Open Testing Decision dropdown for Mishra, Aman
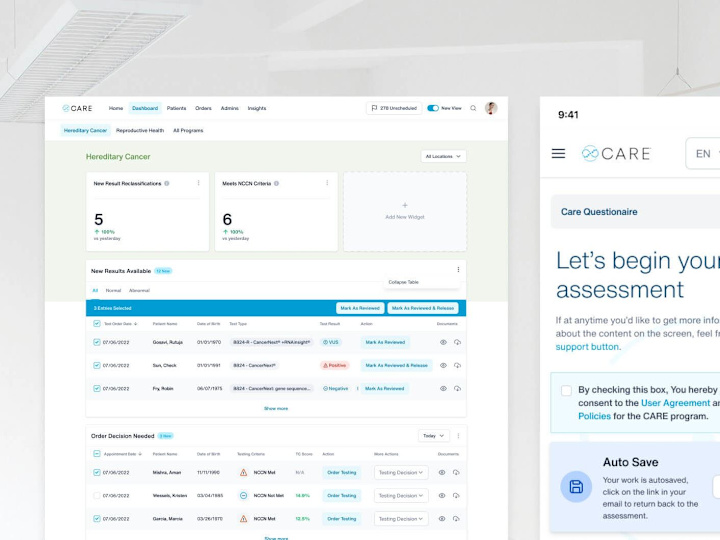This screenshot has width=720, height=540. pyautogui.click(x=401, y=472)
